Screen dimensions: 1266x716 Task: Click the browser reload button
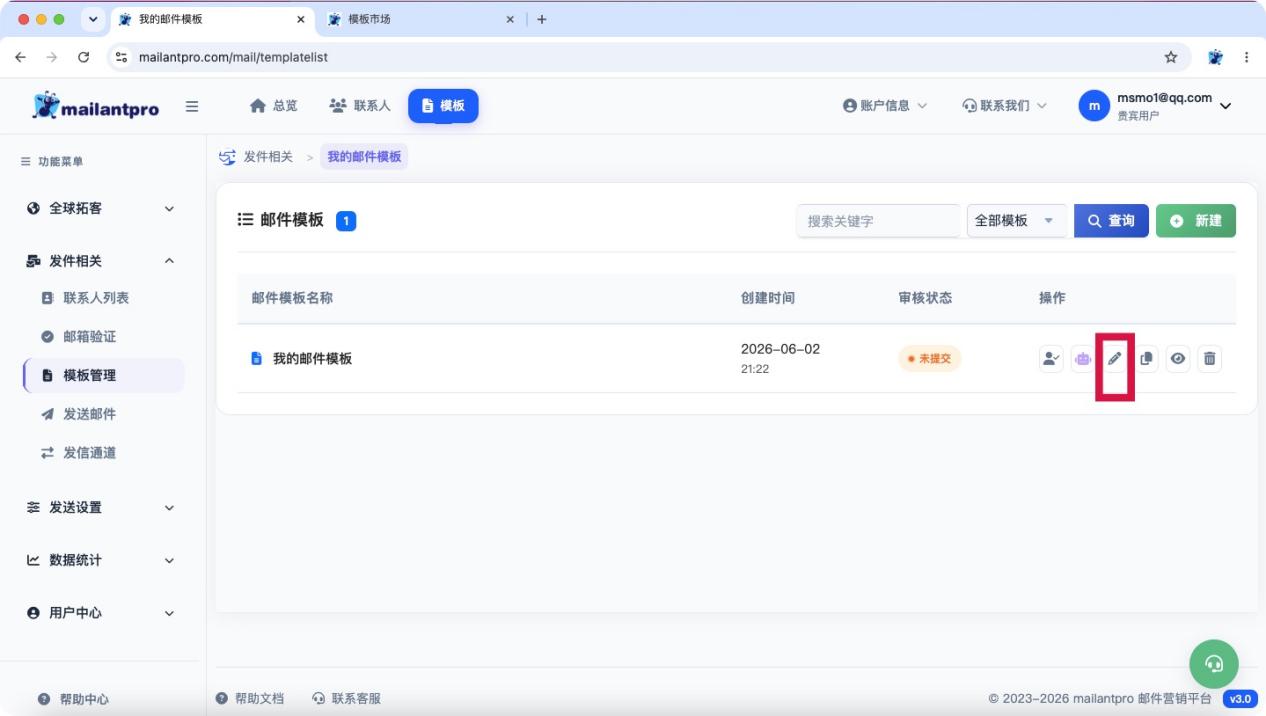(x=84, y=57)
